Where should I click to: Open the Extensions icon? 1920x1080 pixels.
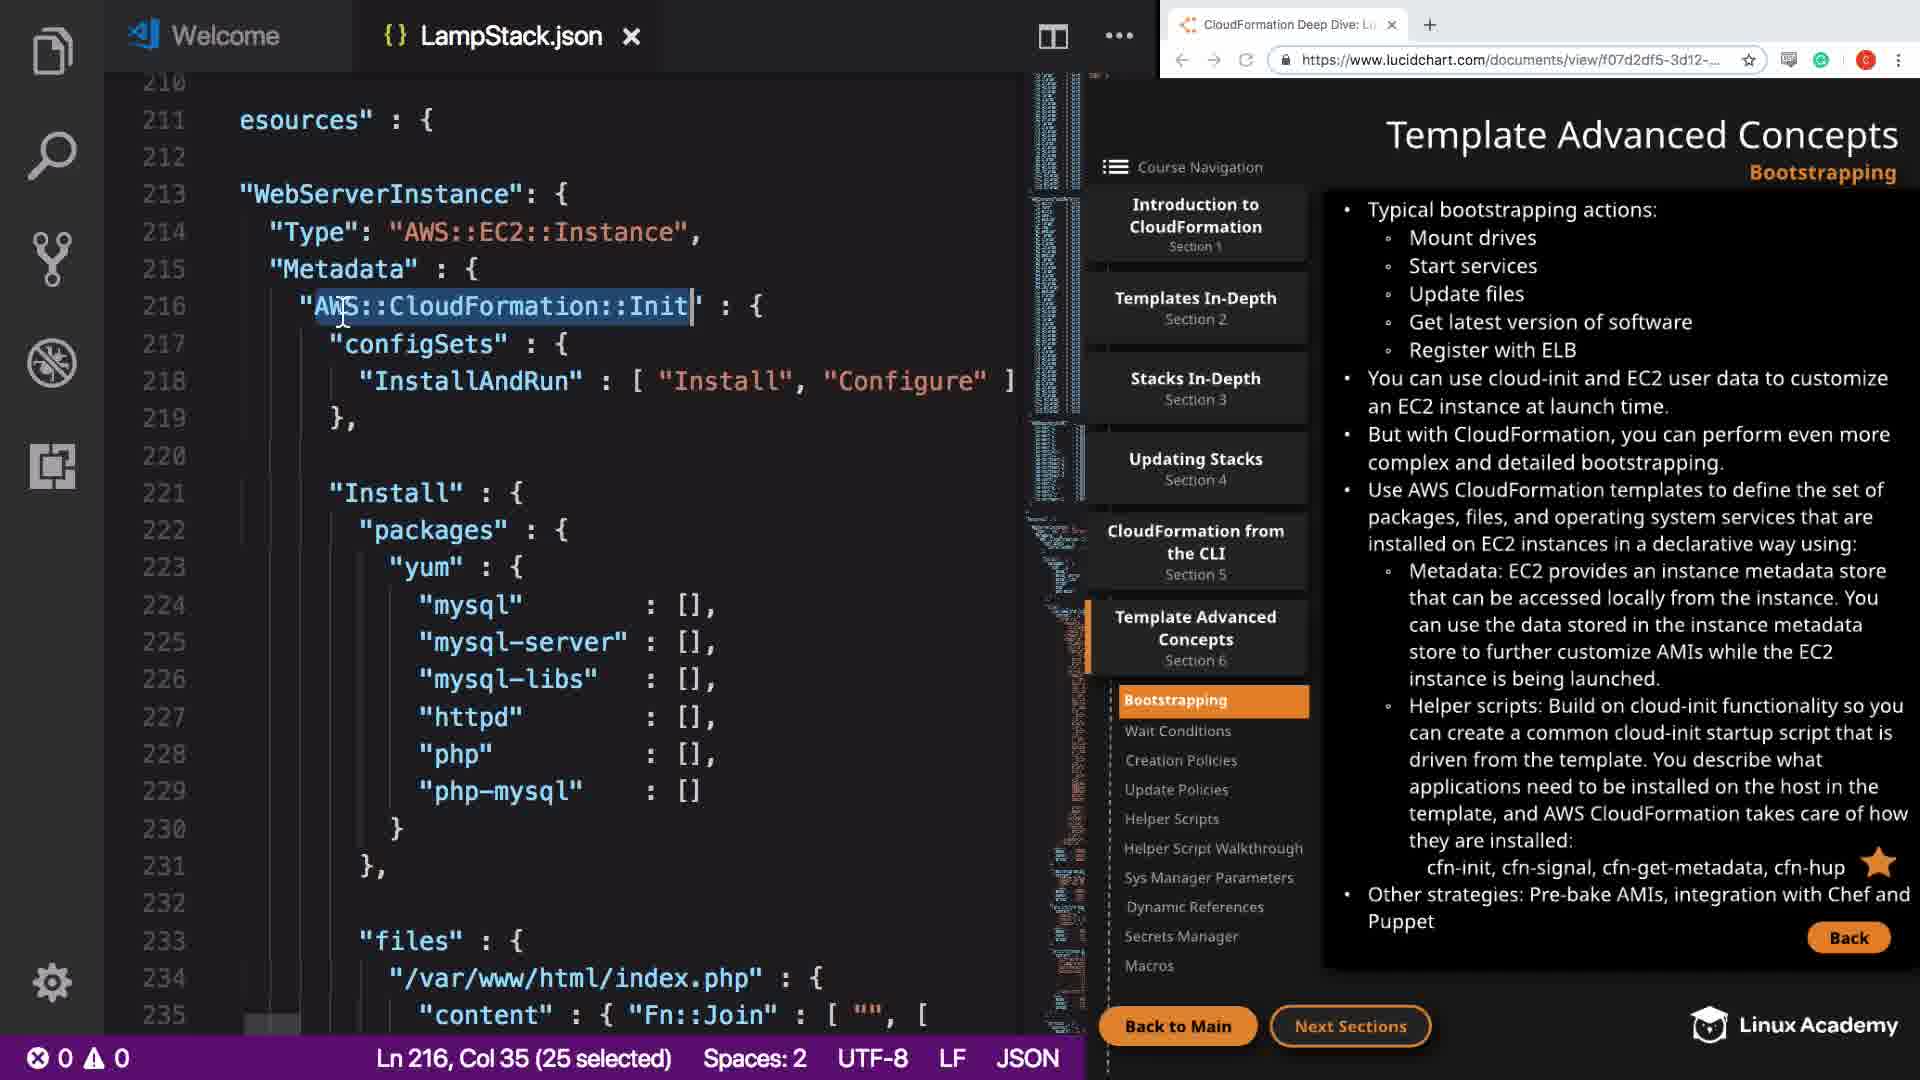pos(52,466)
